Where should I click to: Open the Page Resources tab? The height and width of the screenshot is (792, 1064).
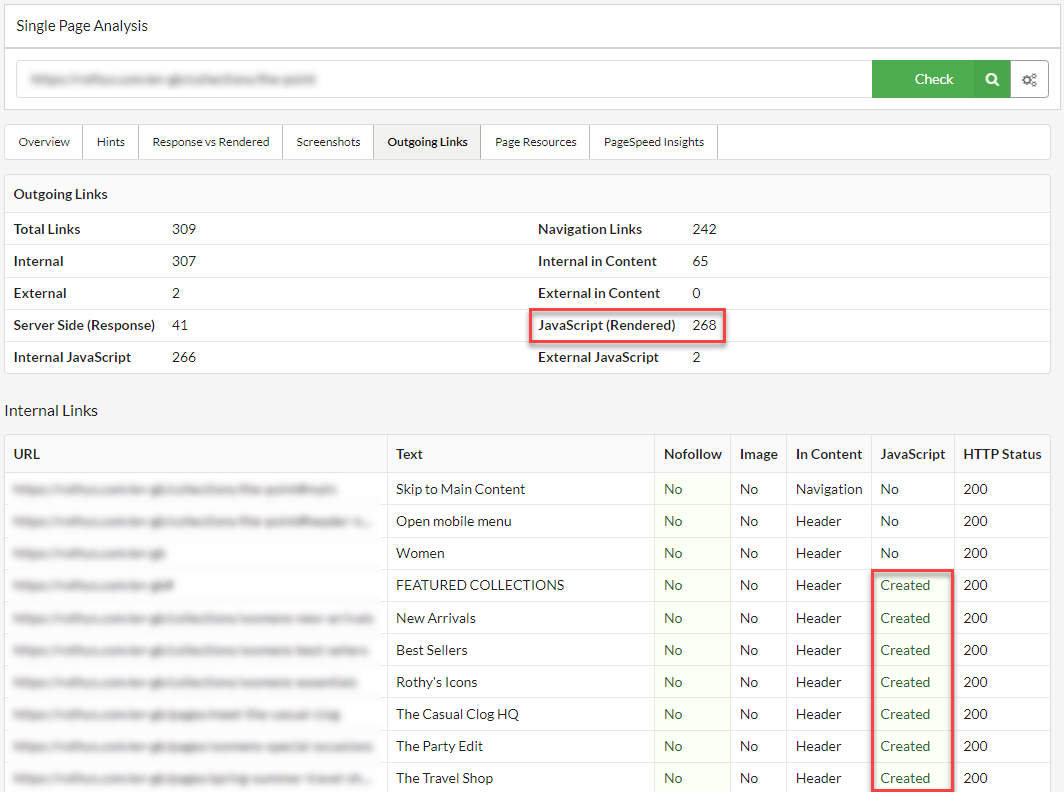click(x=535, y=142)
